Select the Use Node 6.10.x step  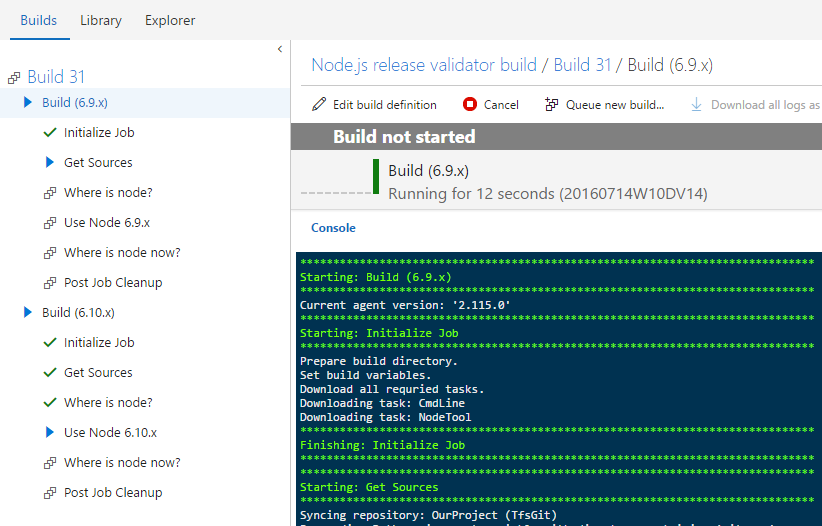[110, 433]
